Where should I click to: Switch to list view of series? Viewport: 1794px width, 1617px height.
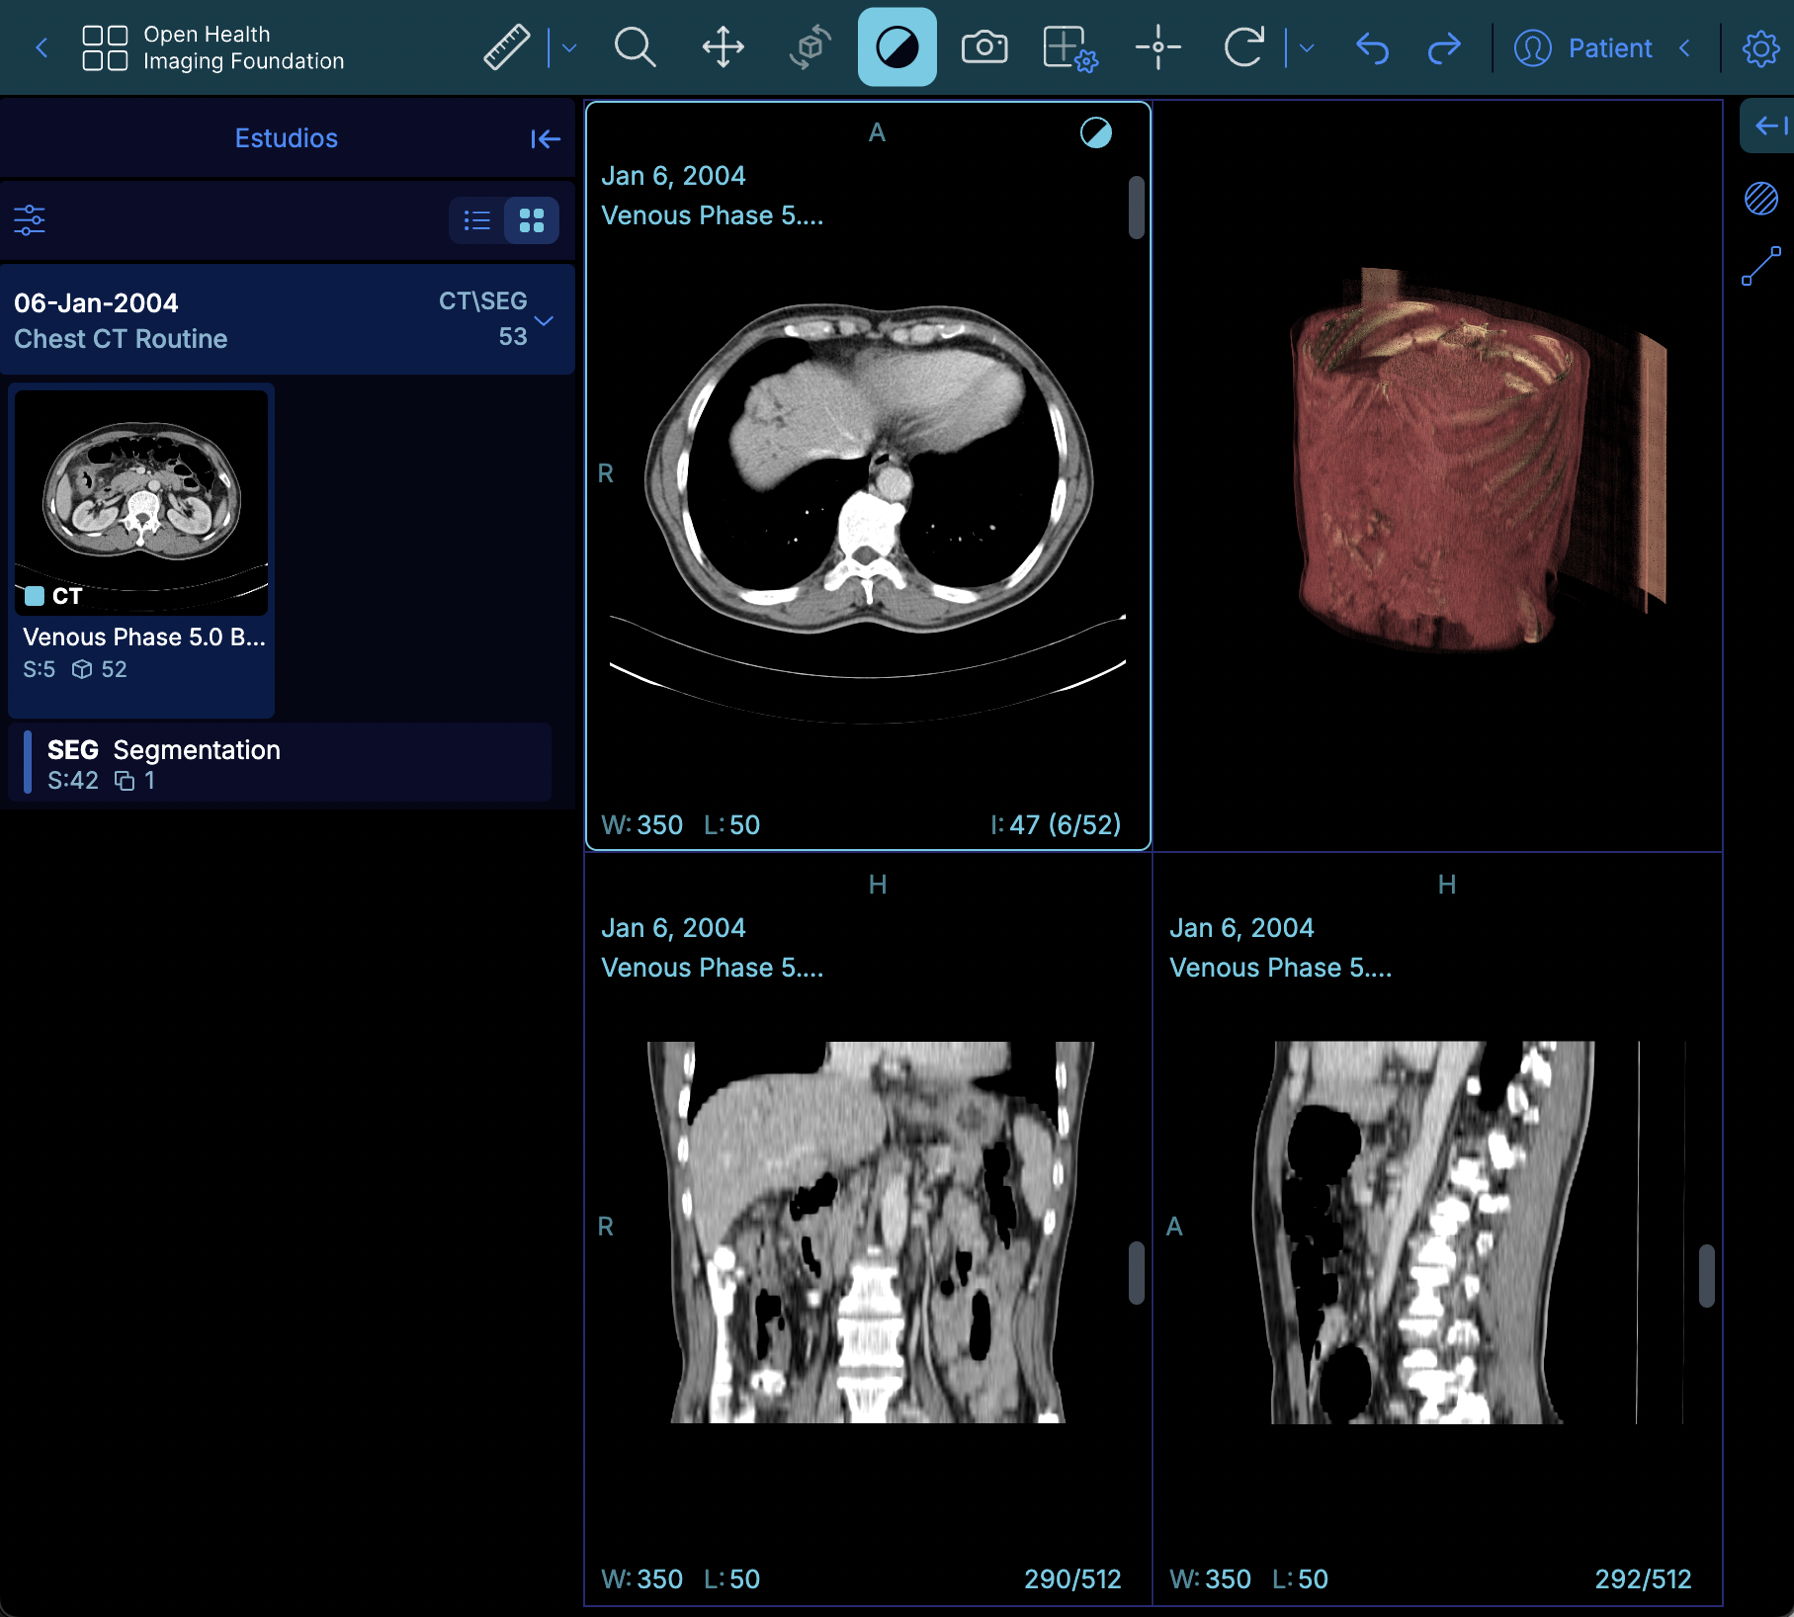(477, 220)
